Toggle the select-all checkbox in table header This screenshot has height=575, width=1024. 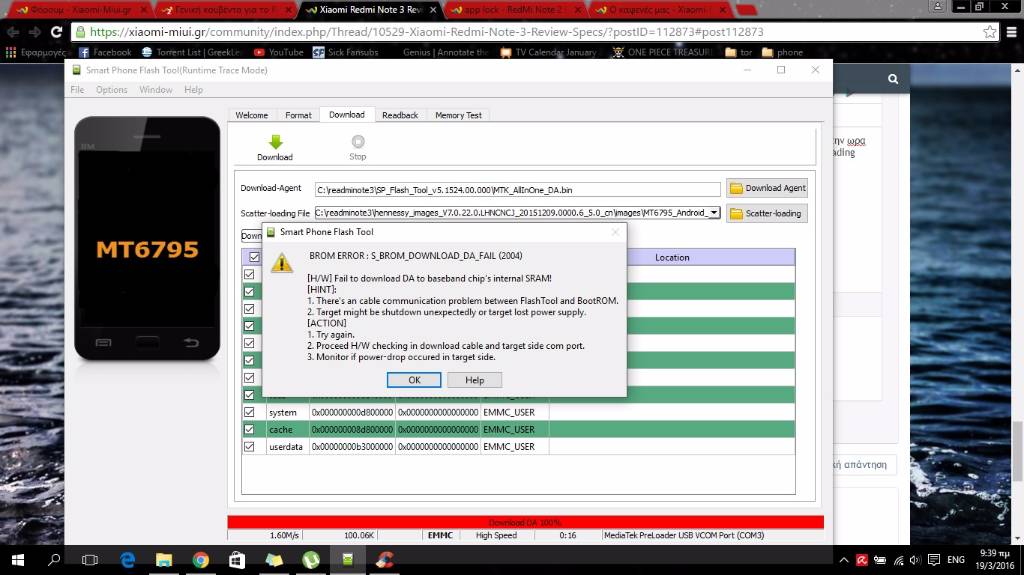[254, 257]
